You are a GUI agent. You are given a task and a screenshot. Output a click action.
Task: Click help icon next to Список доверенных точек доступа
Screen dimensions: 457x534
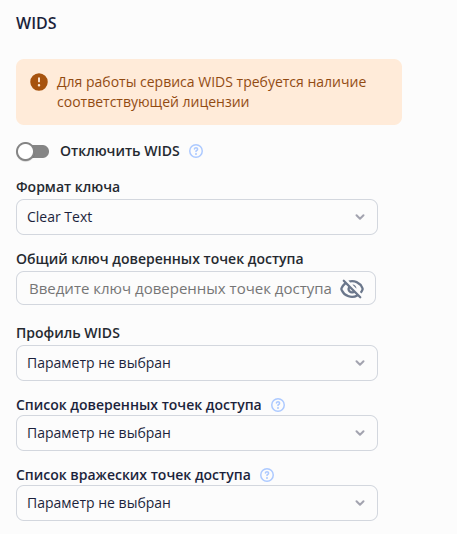pyautogui.click(x=278, y=405)
